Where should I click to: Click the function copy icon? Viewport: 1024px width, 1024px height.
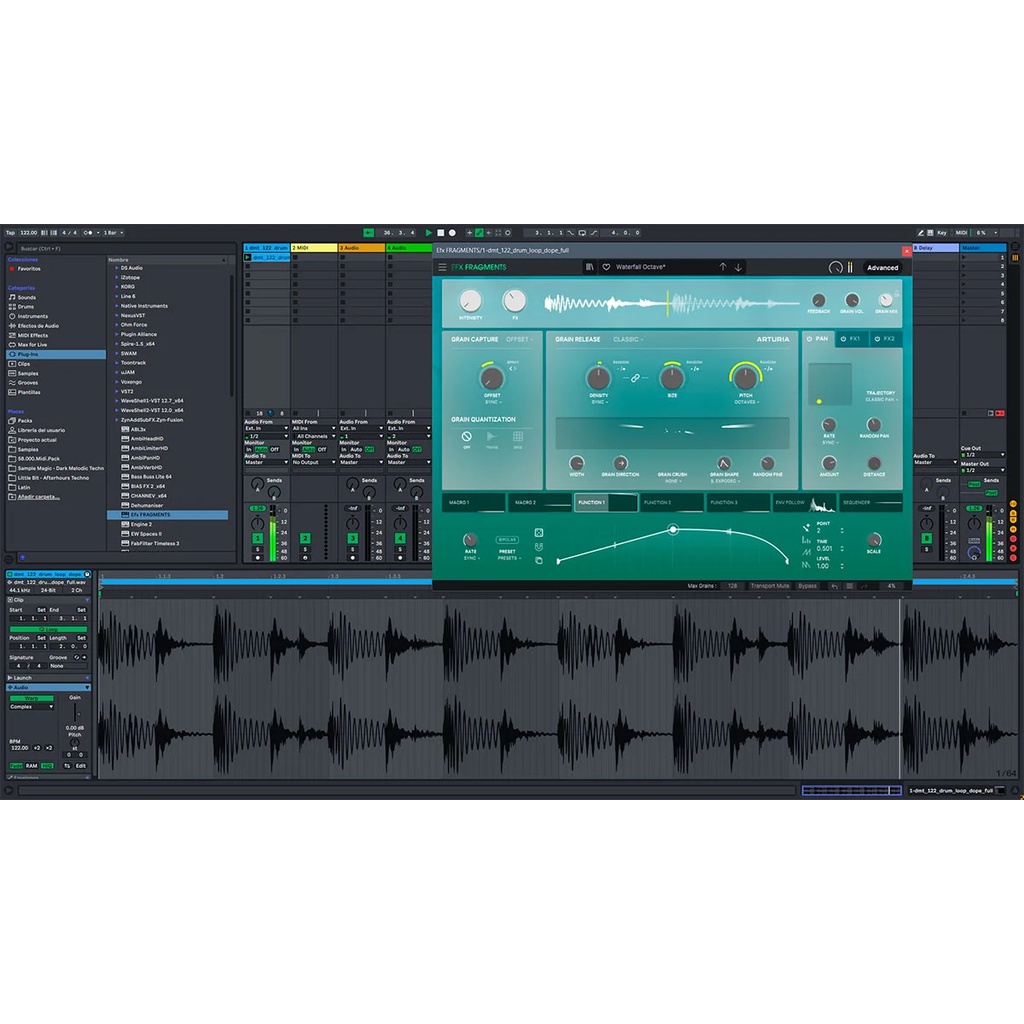(x=539, y=560)
